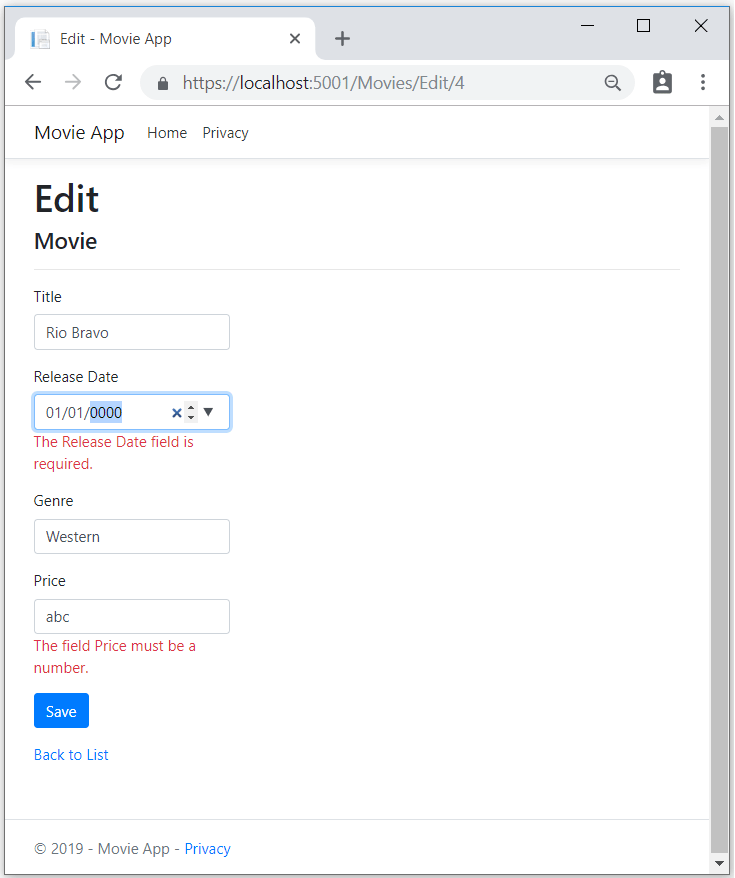The width and height of the screenshot is (735, 878).
Task: Click the browser forward navigation arrow
Action: [x=73, y=82]
